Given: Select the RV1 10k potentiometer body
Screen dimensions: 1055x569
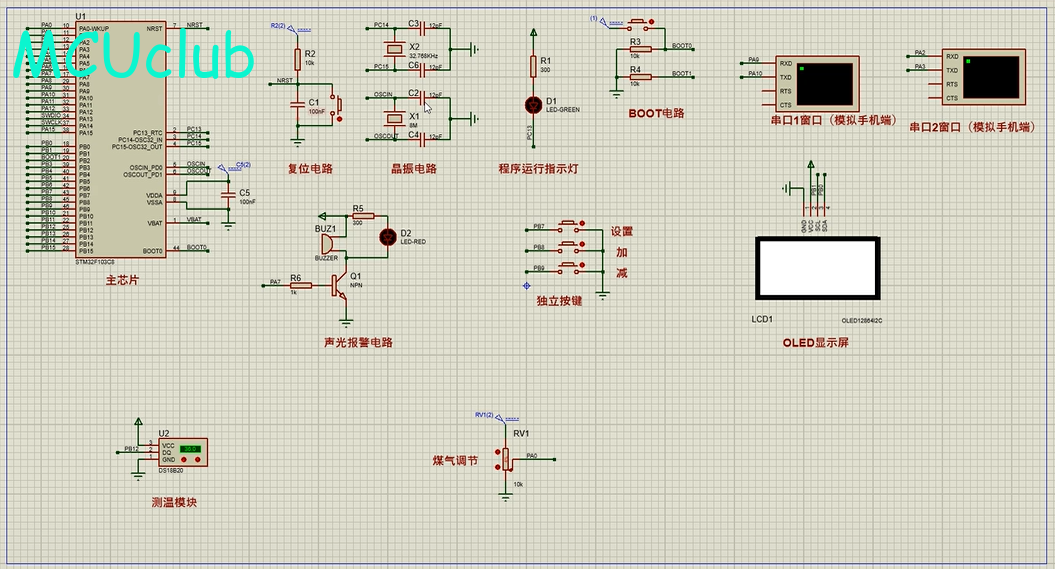Looking at the screenshot, I should pos(505,459).
